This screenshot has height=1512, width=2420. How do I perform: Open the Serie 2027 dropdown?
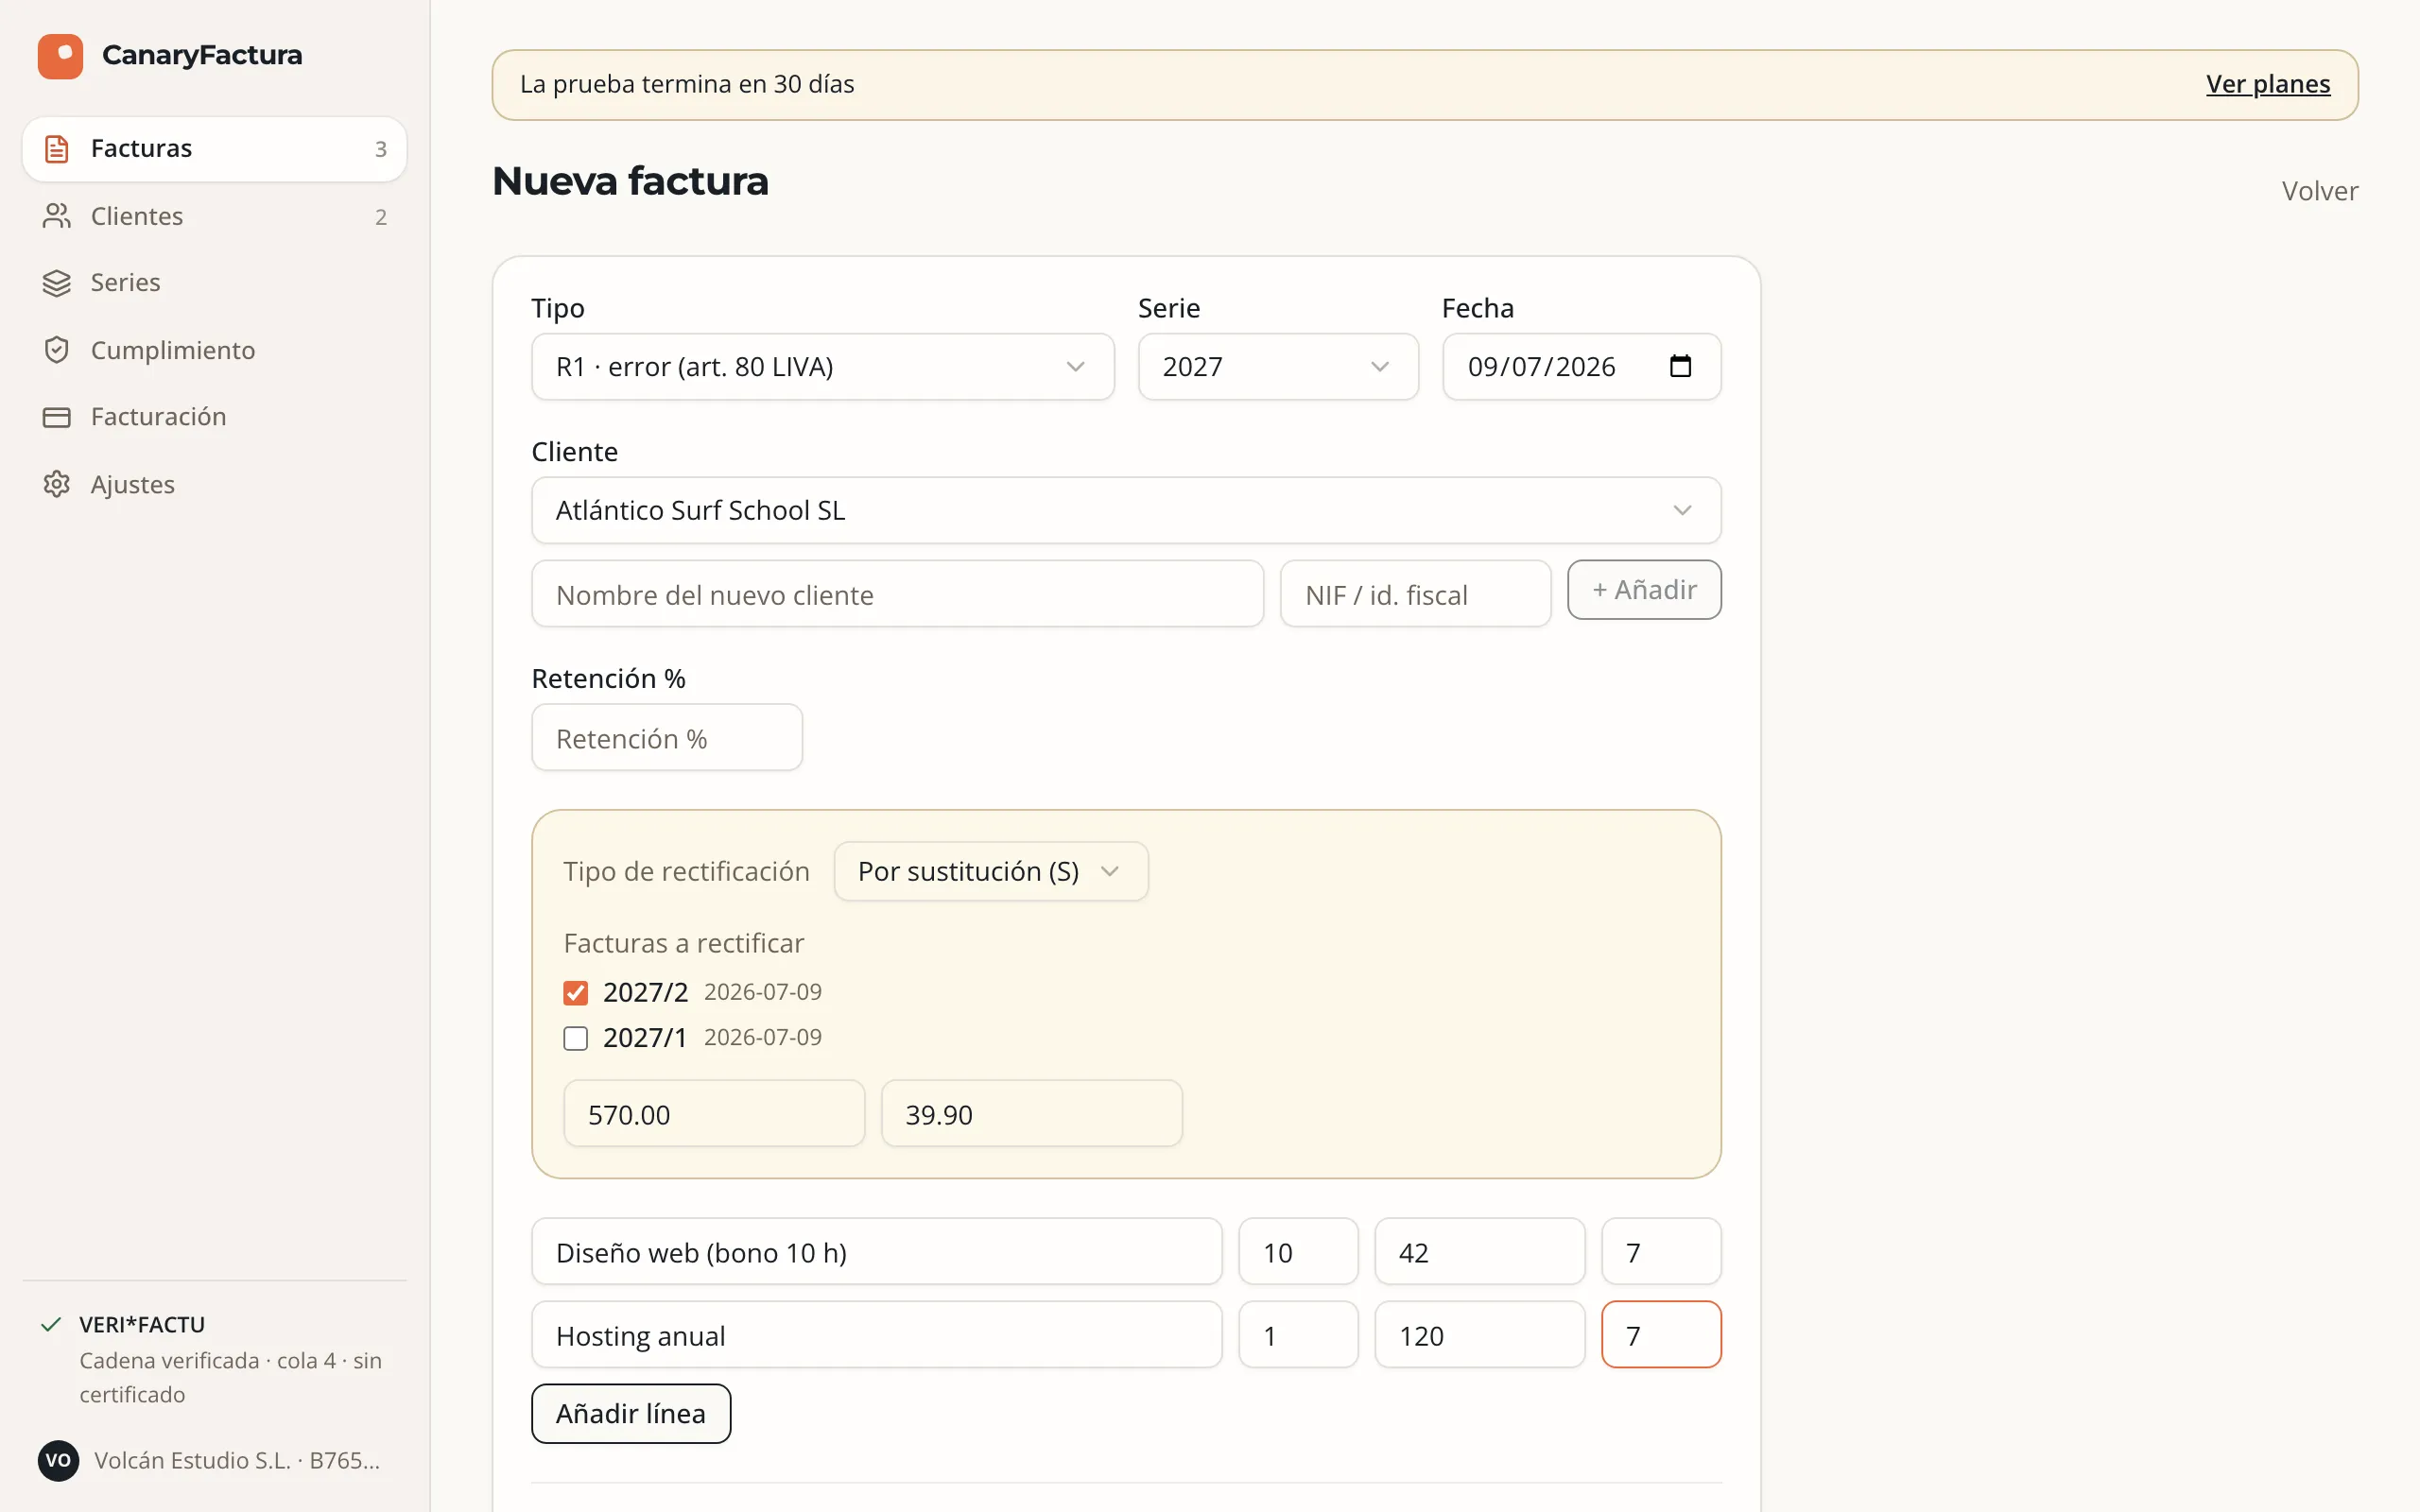coord(1277,367)
